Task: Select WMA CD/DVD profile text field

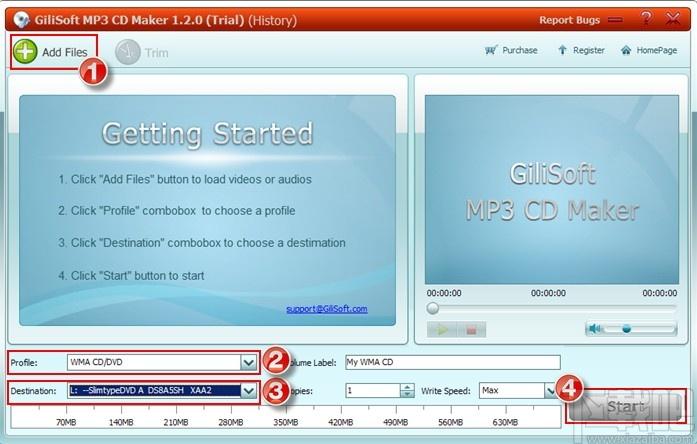Action: point(154,363)
